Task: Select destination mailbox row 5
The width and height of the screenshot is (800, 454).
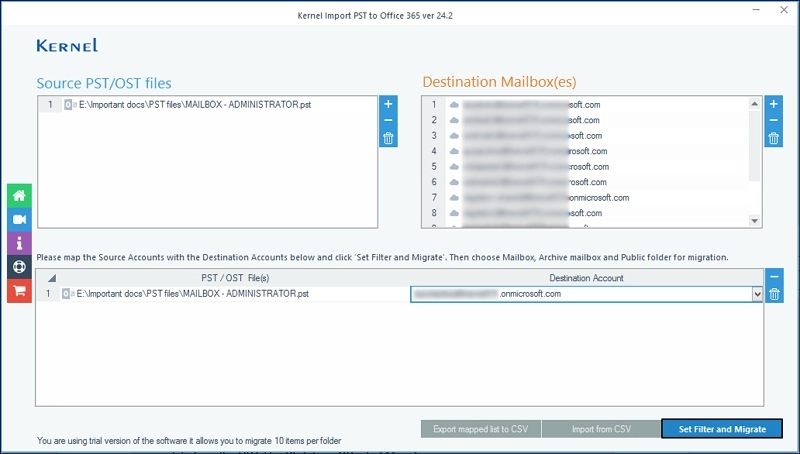Action: point(585,166)
